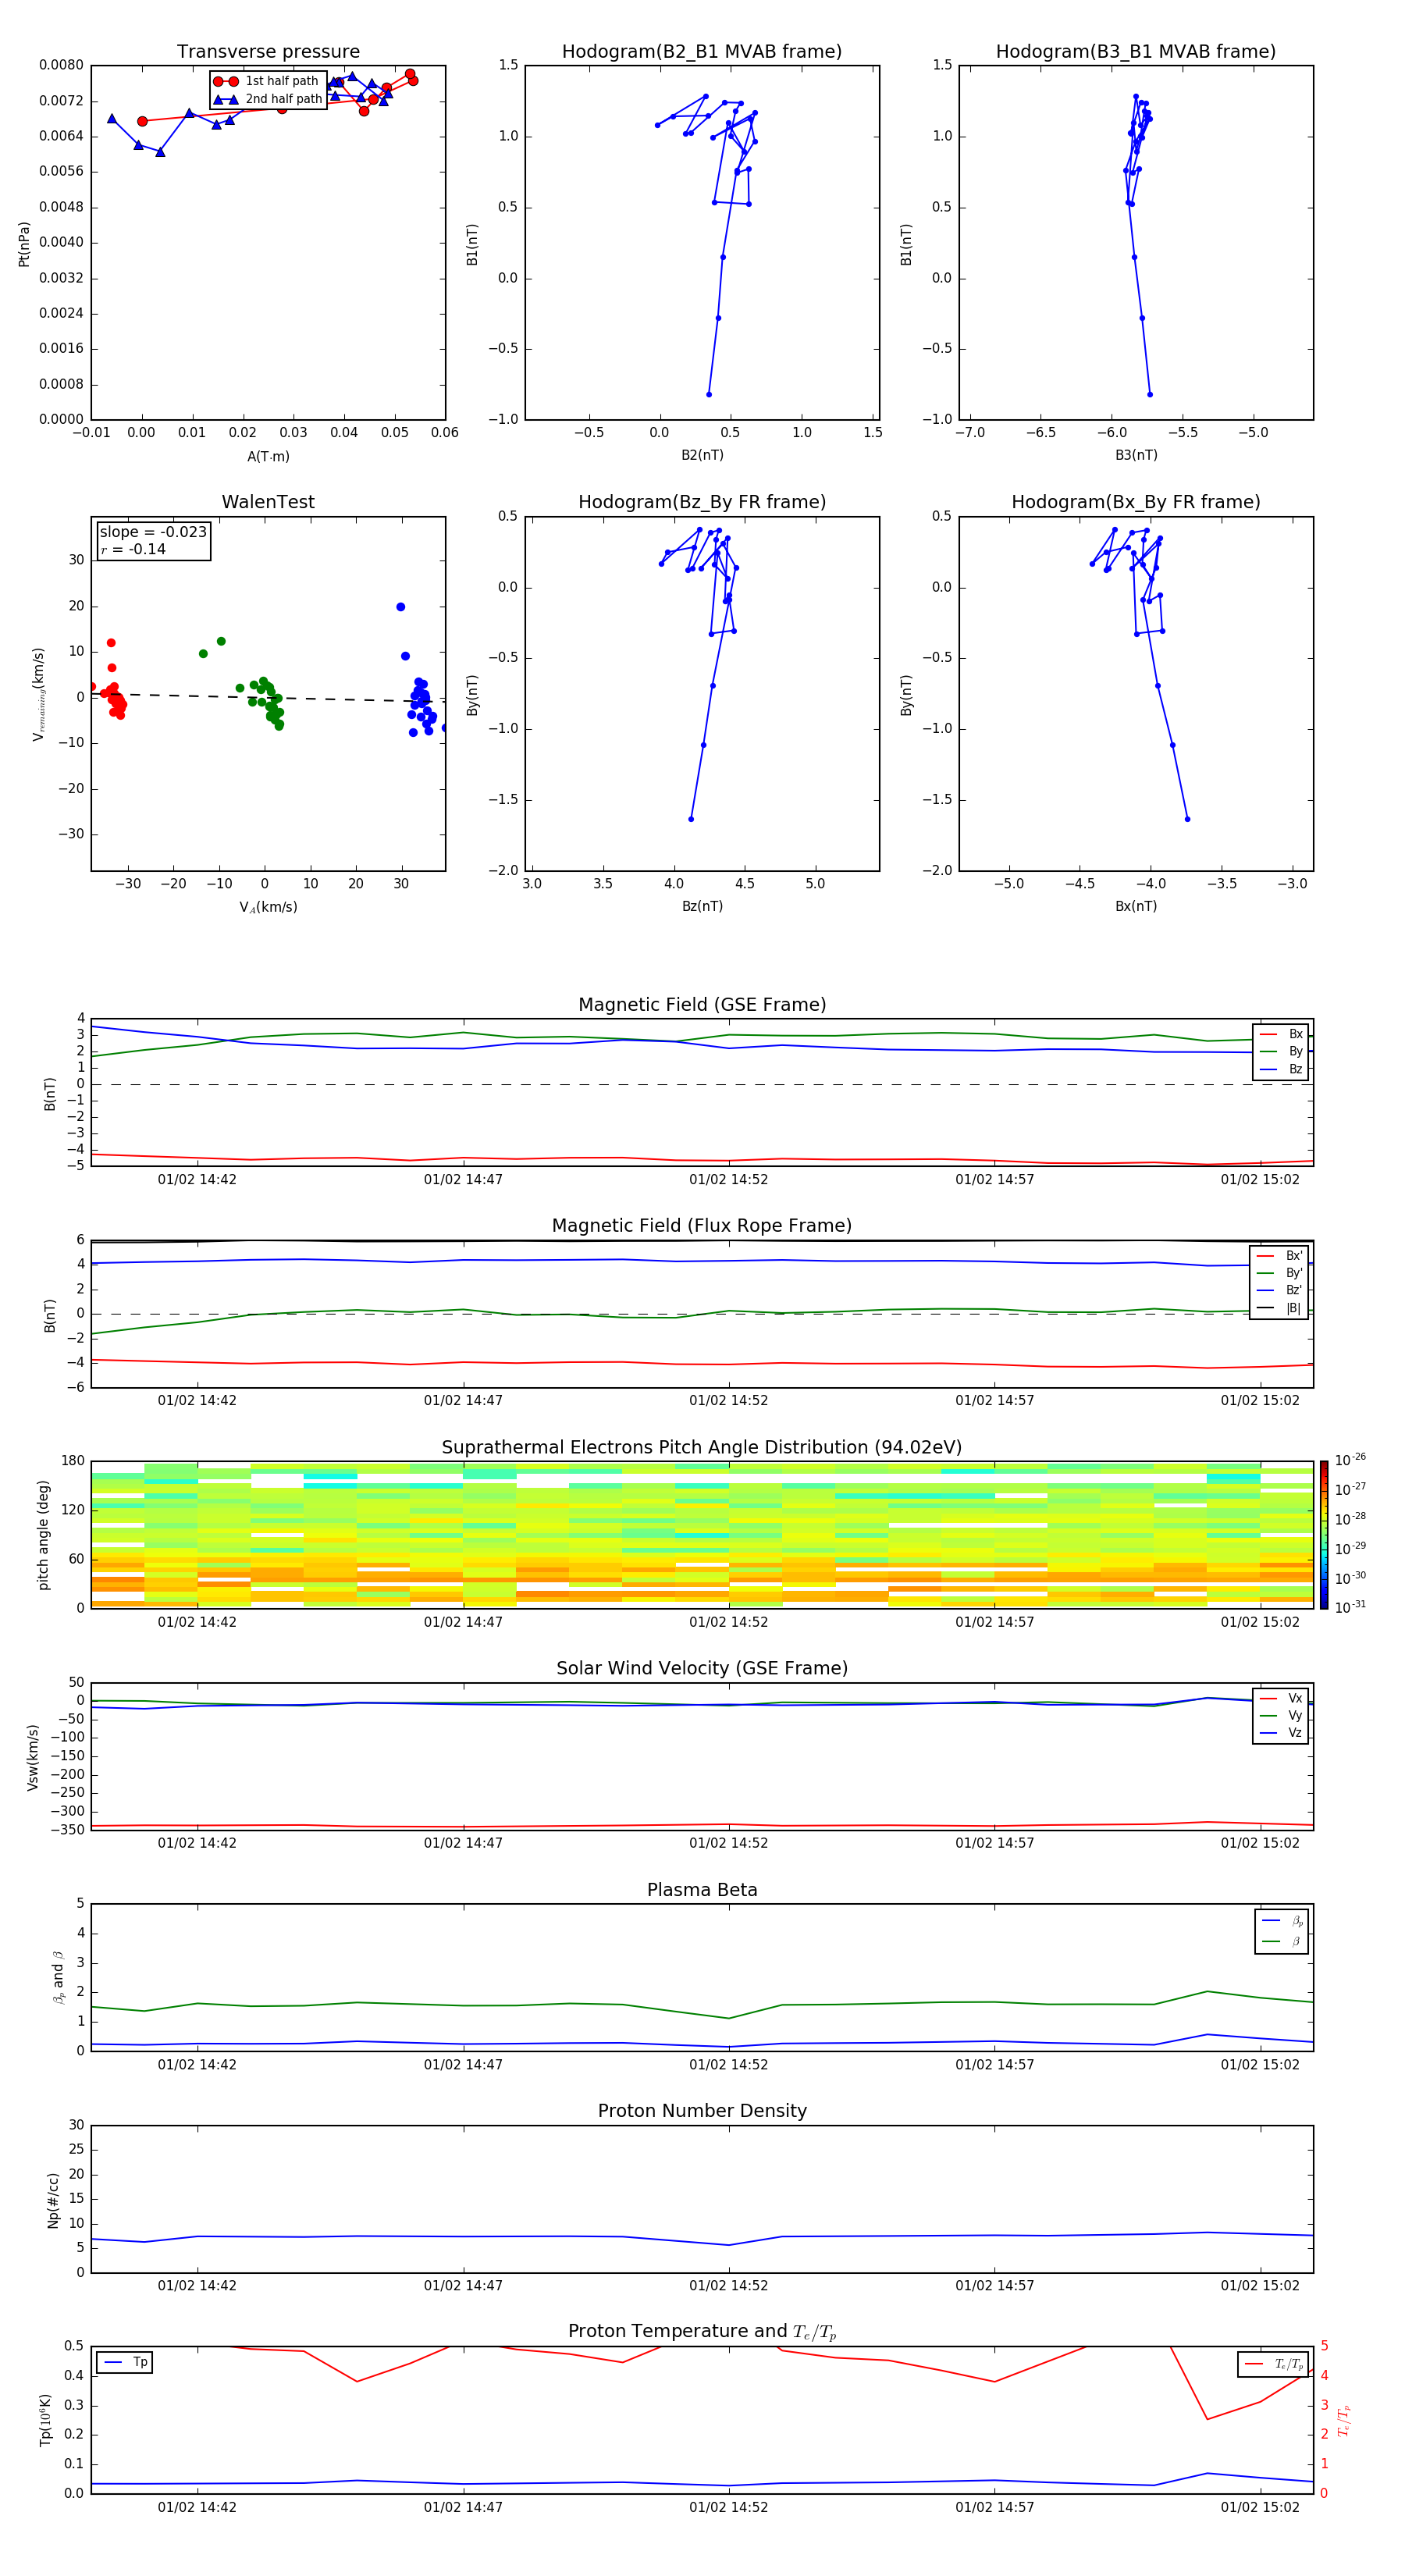Click the "Magnetic Field (GSE Frame)" title
The width and height of the screenshot is (1405, 2576).
(702, 1005)
